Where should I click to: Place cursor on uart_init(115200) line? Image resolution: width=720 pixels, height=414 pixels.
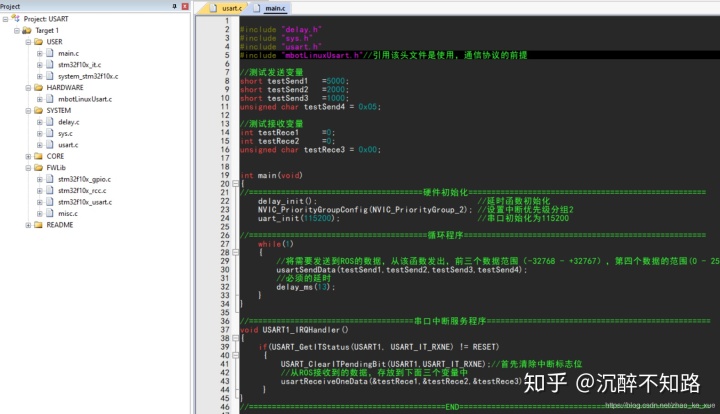tap(298, 218)
